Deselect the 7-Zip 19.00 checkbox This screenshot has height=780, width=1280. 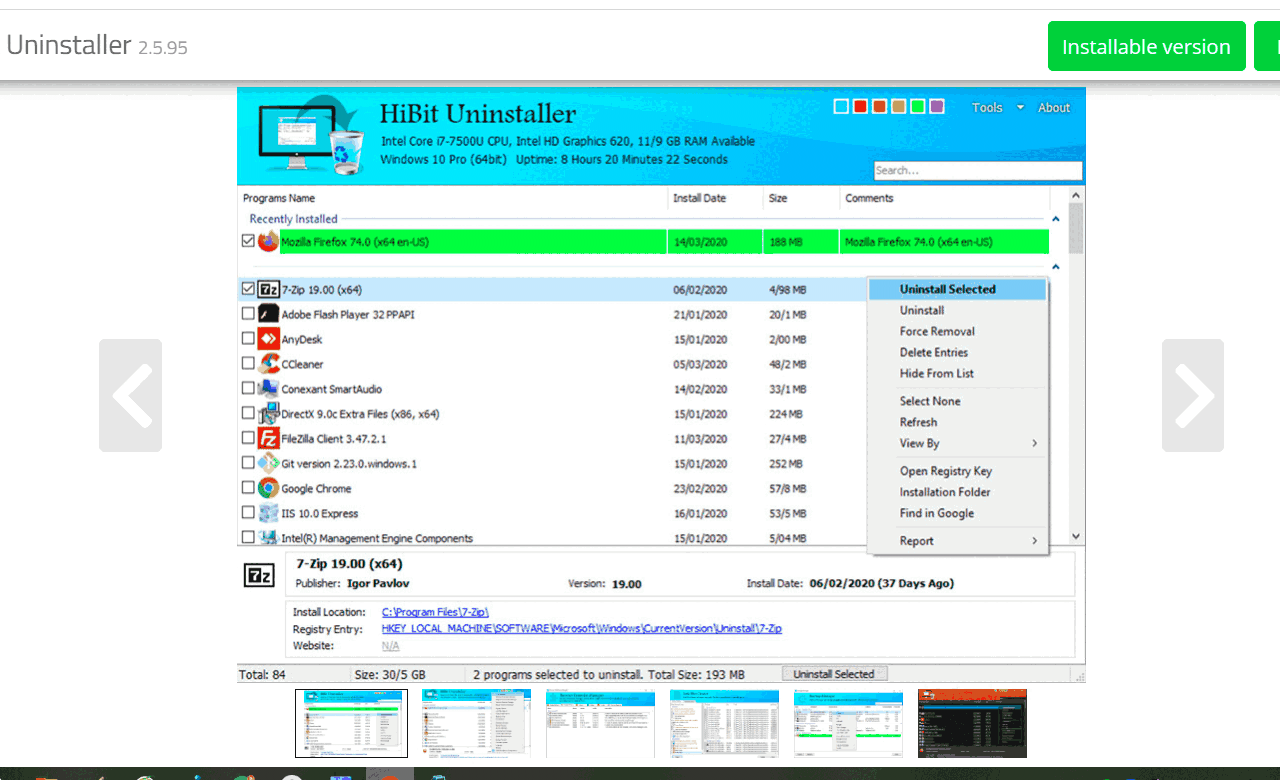[x=248, y=289]
